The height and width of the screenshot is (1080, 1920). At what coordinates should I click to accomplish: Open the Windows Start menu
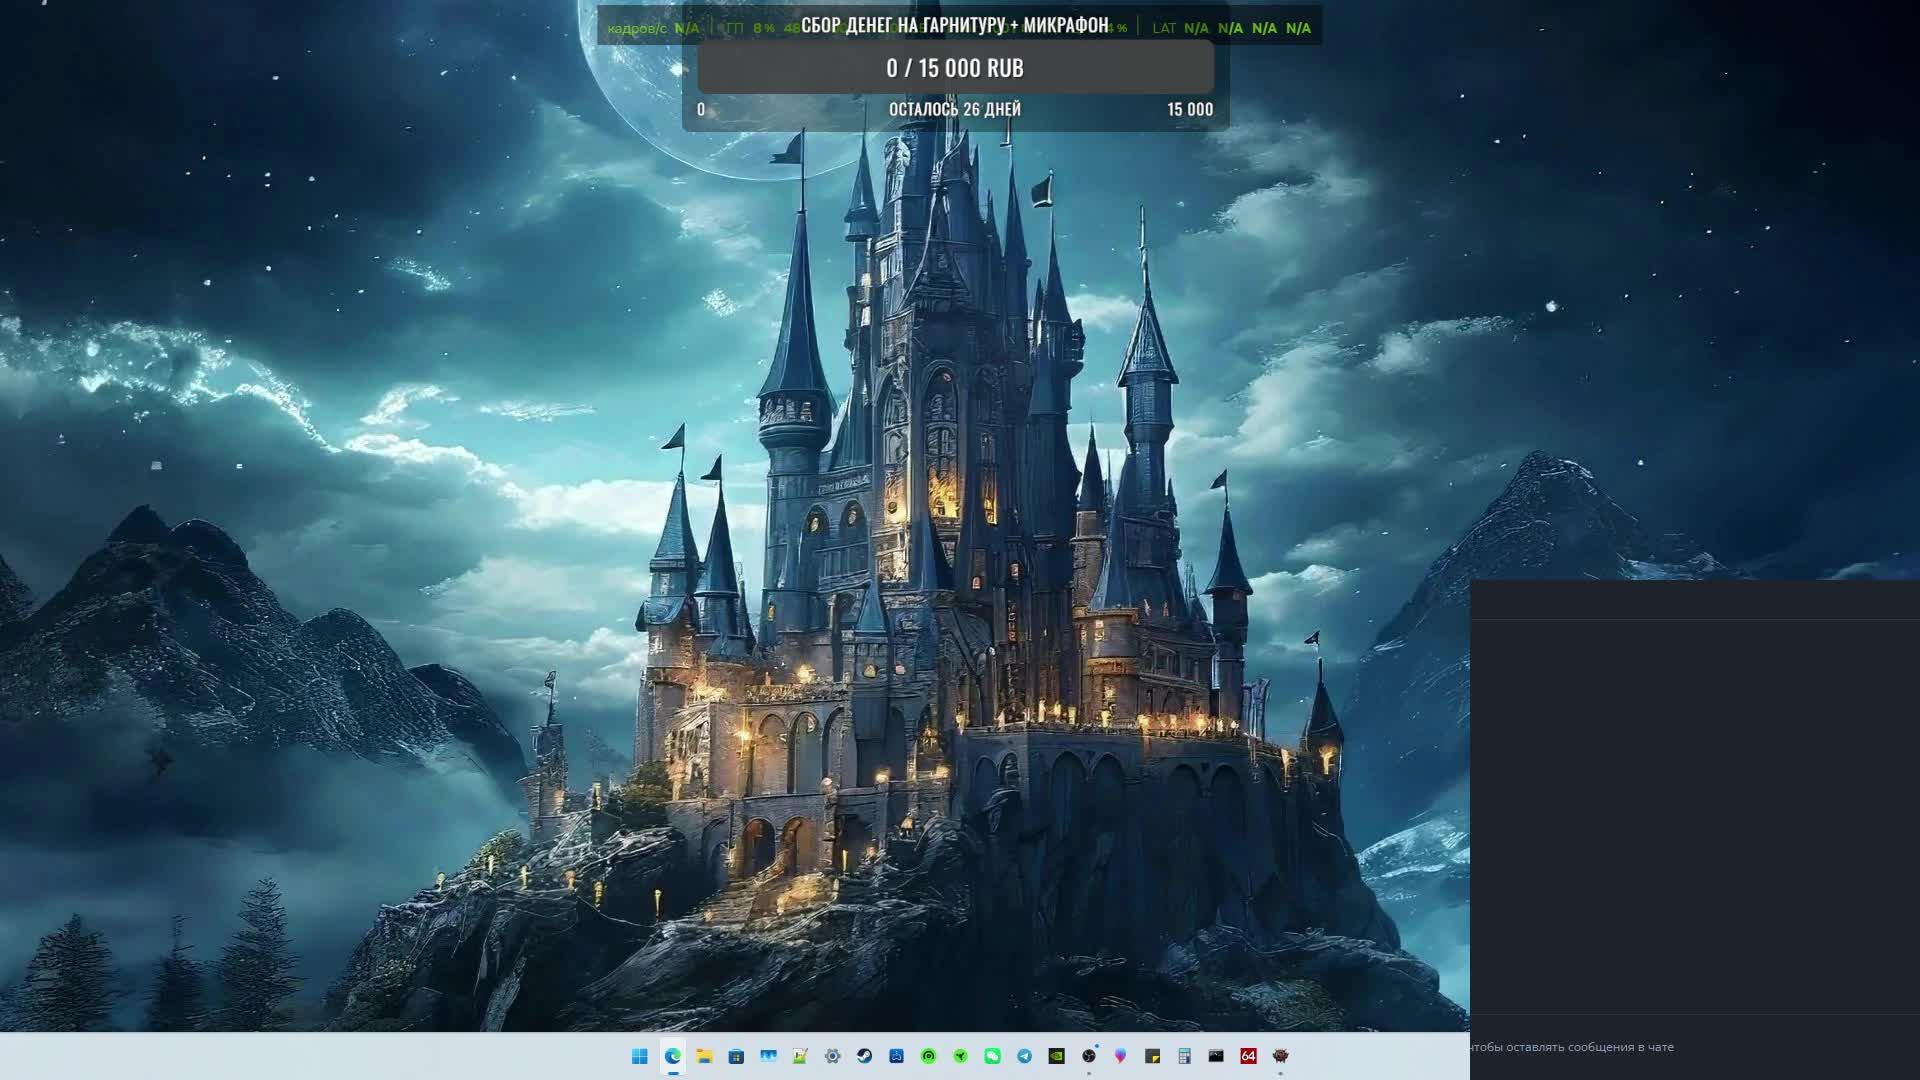[x=640, y=1056]
